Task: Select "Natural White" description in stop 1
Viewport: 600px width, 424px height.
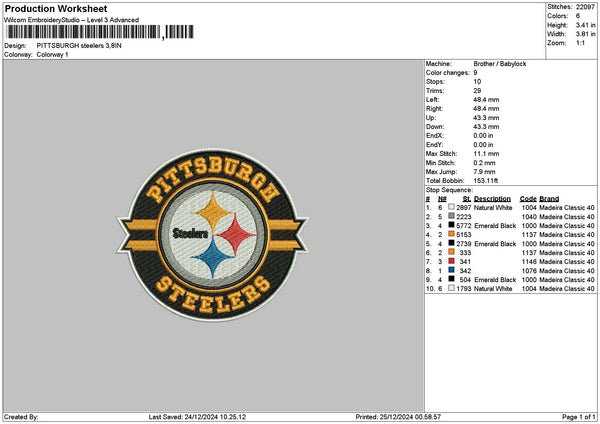Action: point(493,208)
